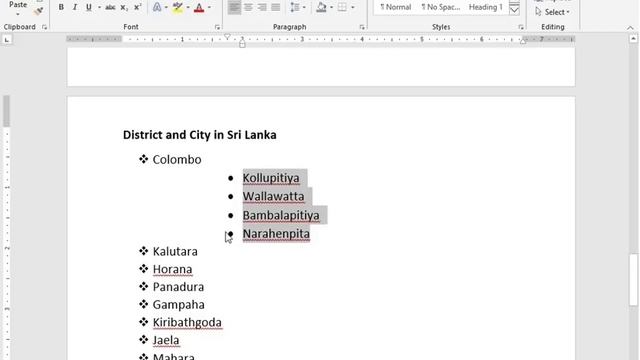Click the diamond bullet before Kalutara
Screen dimensions: 640x360
143,251
